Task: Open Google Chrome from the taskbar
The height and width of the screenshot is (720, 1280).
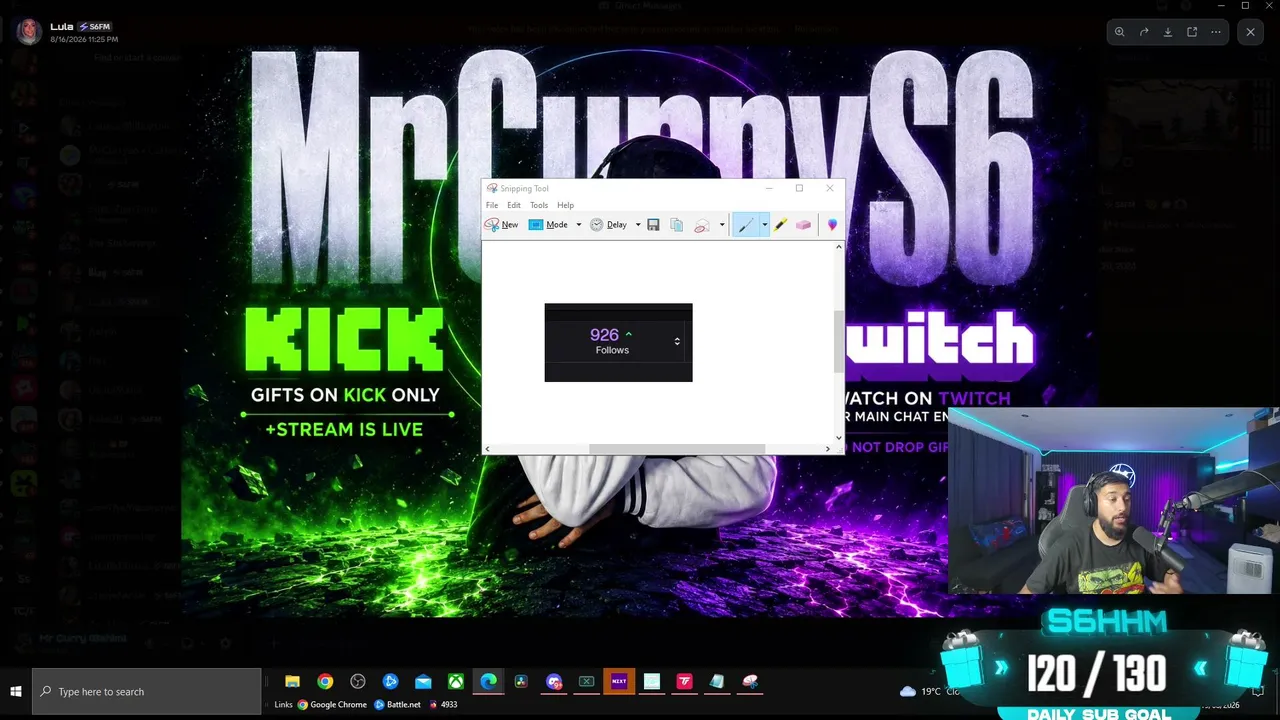Action: pos(325,682)
